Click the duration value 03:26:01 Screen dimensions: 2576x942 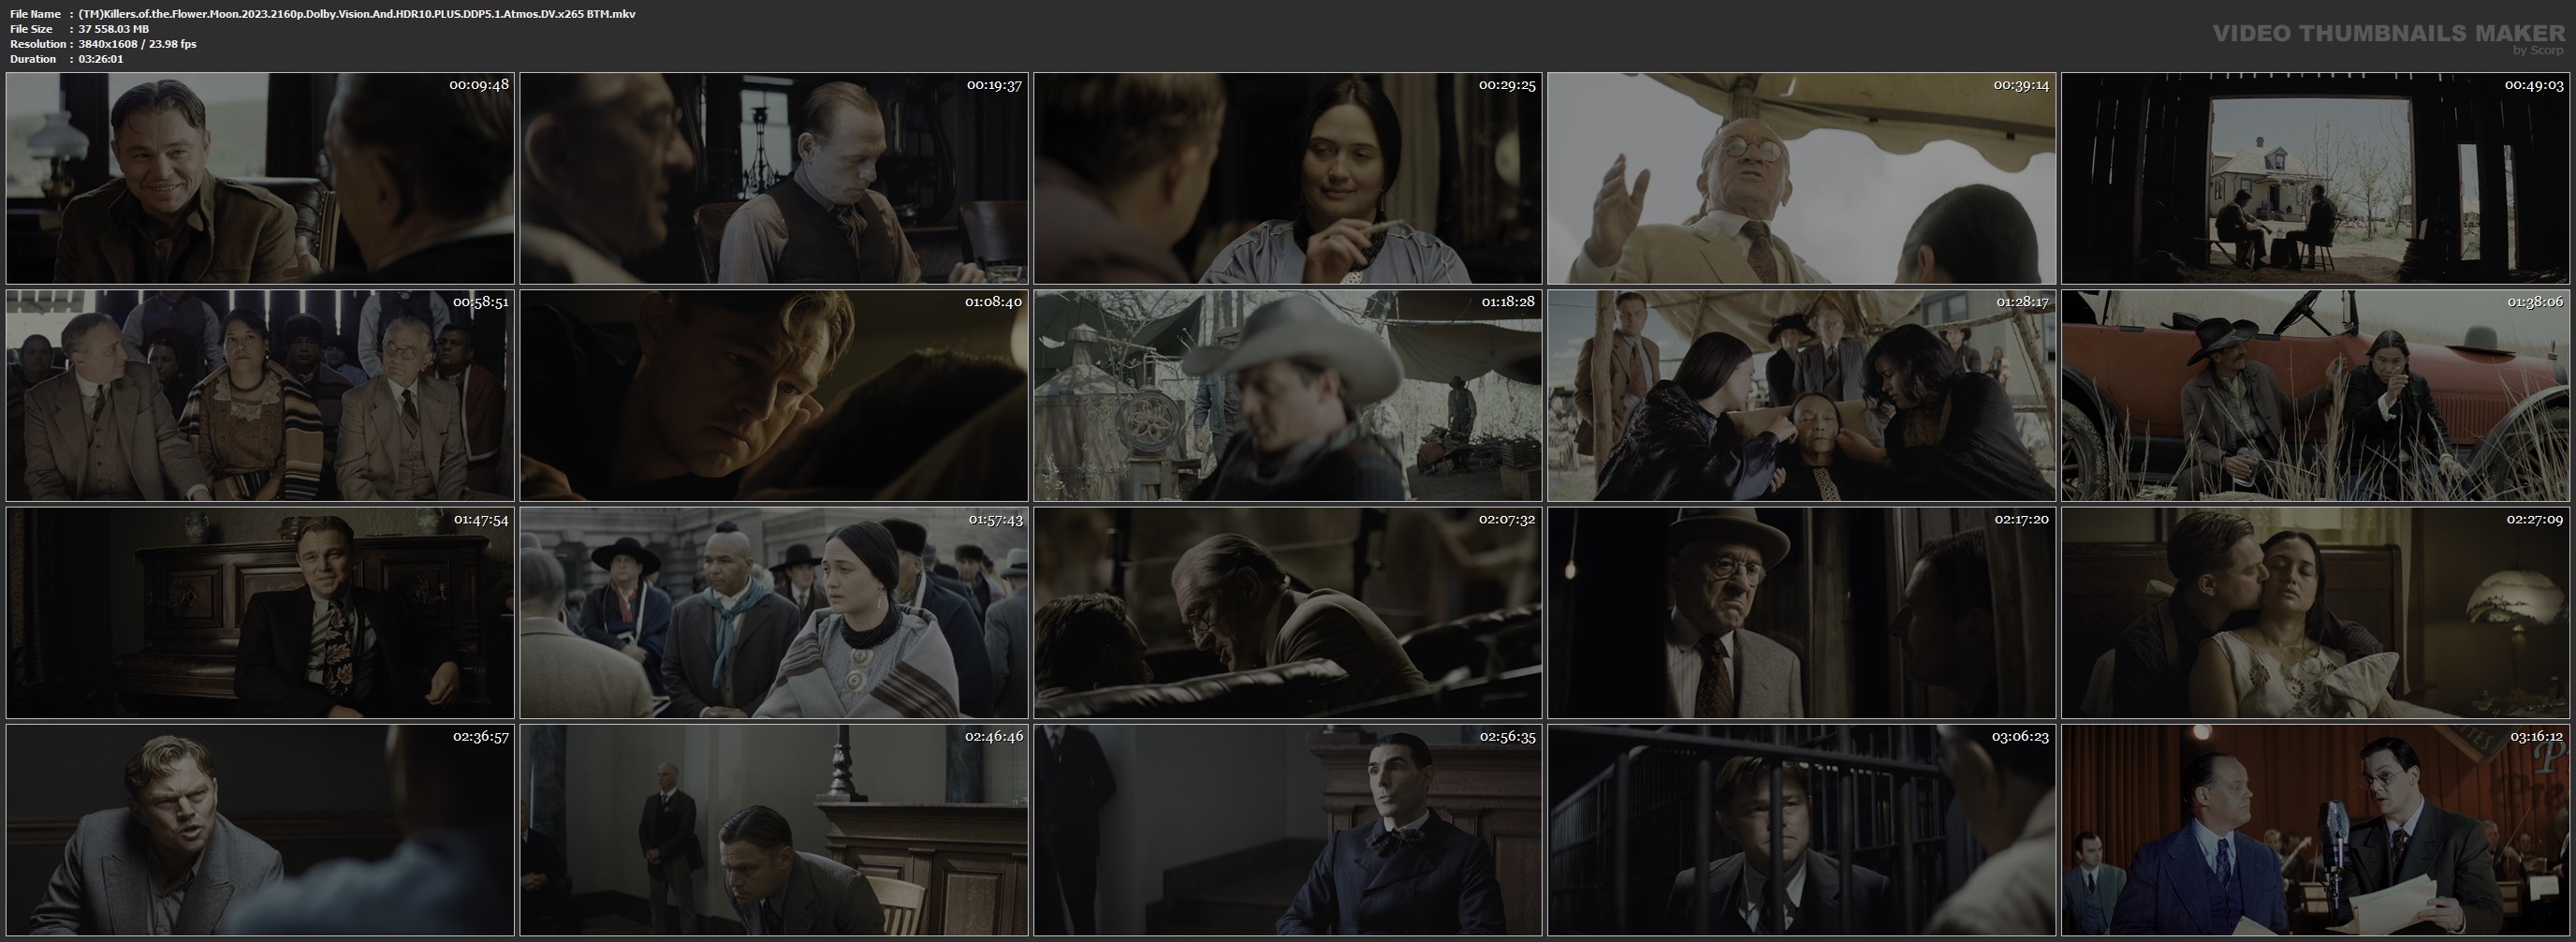[x=101, y=59]
